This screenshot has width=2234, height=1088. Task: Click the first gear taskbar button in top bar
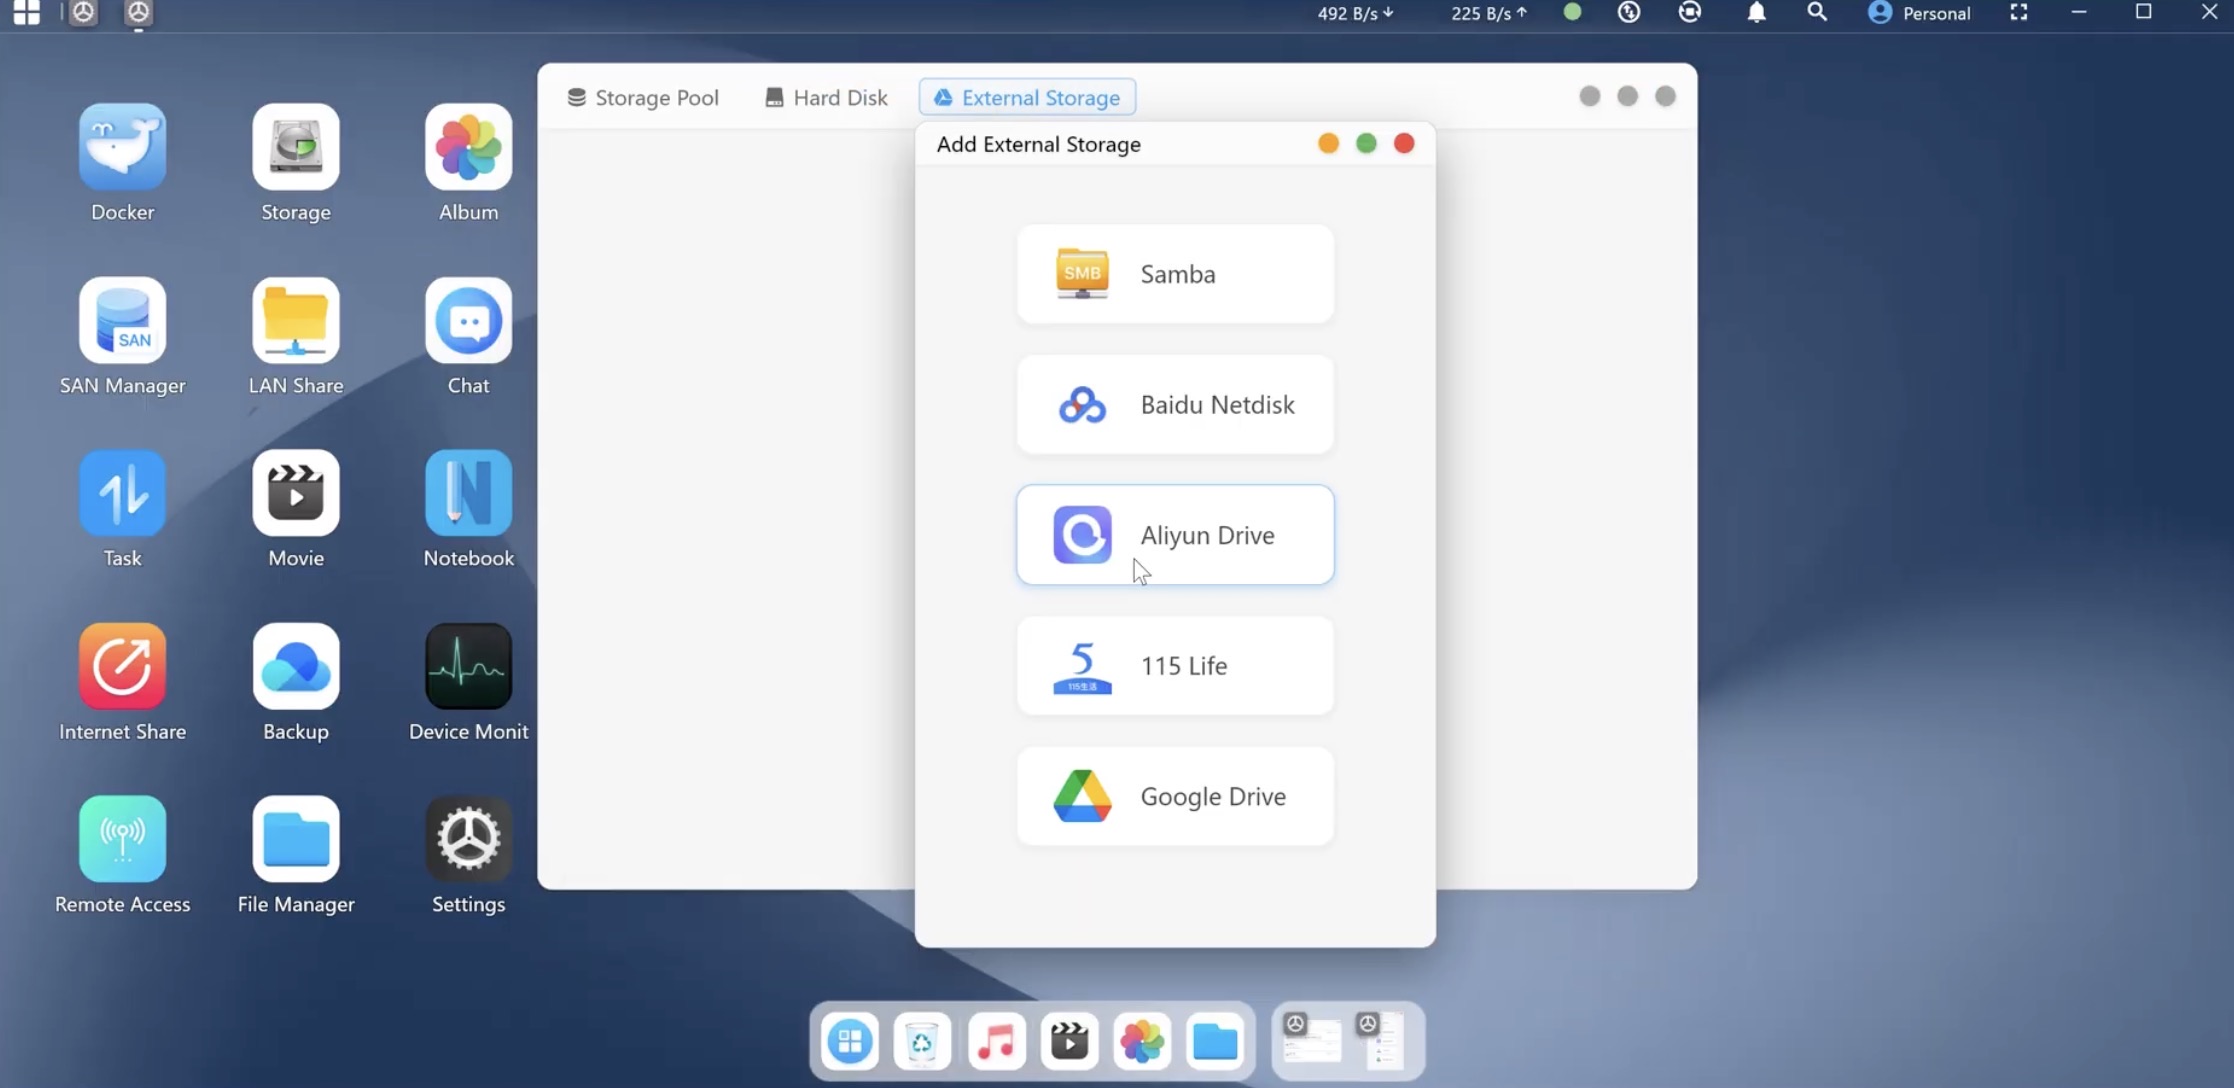(83, 13)
